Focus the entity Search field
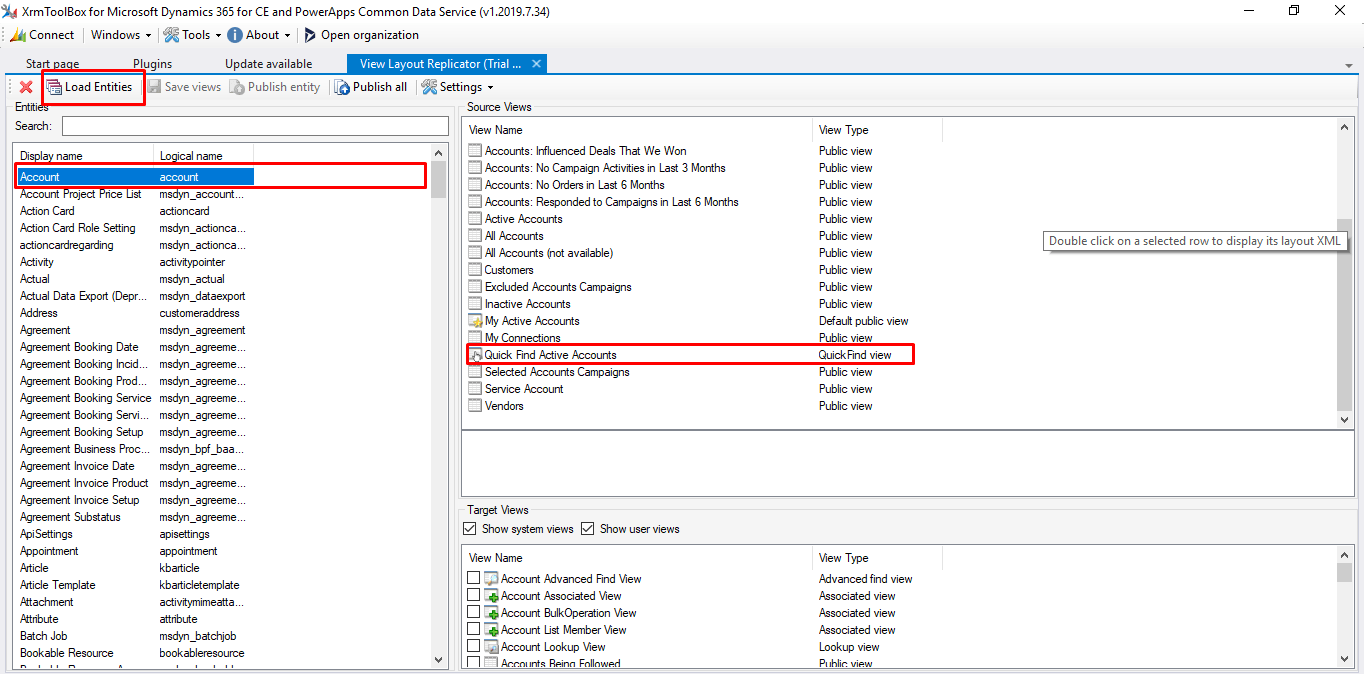 (x=255, y=126)
